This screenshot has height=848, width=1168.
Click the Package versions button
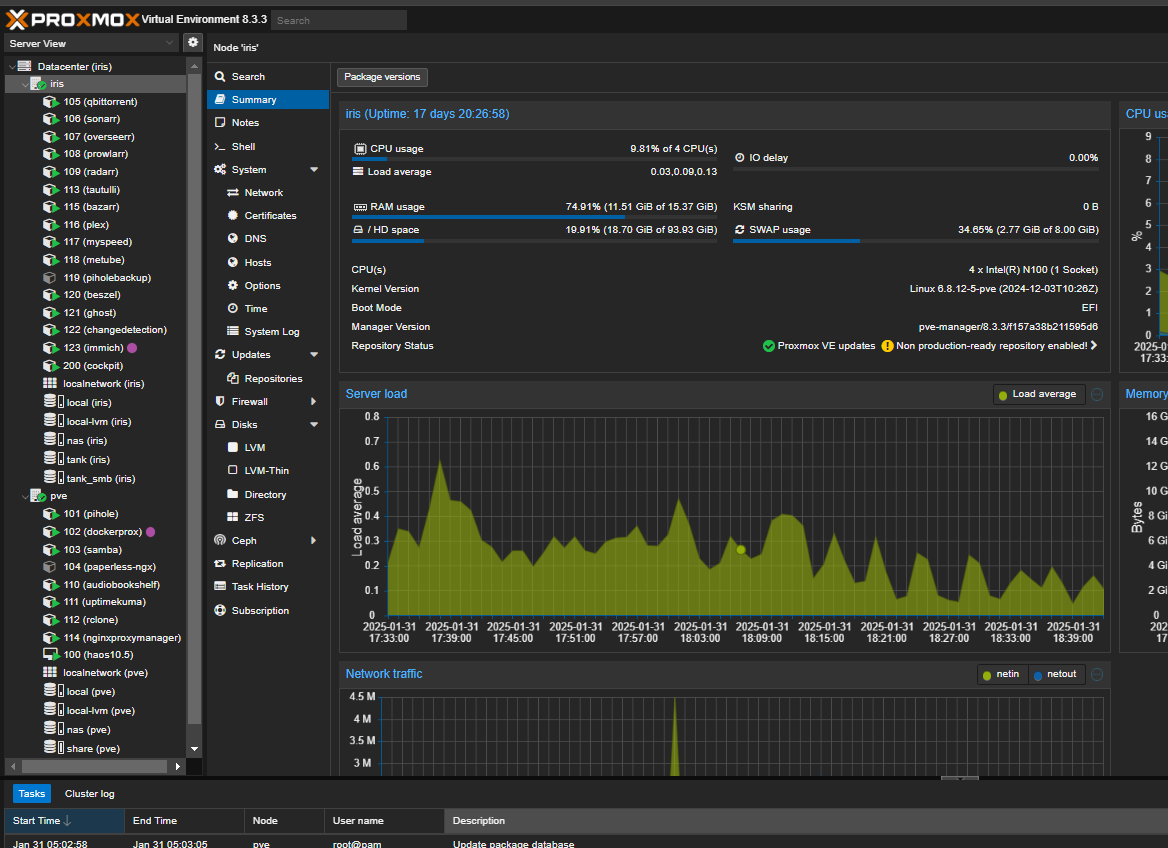(x=382, y=77)
